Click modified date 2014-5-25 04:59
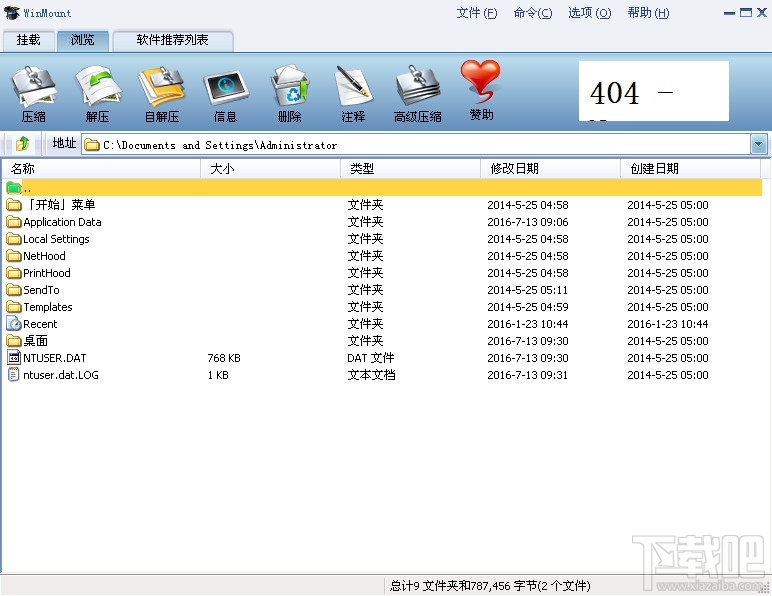The image size is (772, 596). 528,307
